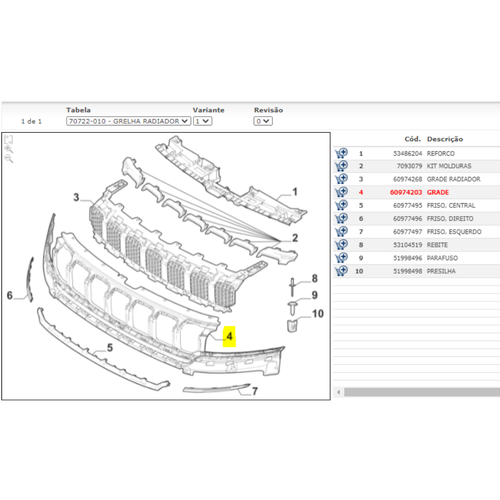Click part code 53104519
Screen dimensions: 500x500
407,245
